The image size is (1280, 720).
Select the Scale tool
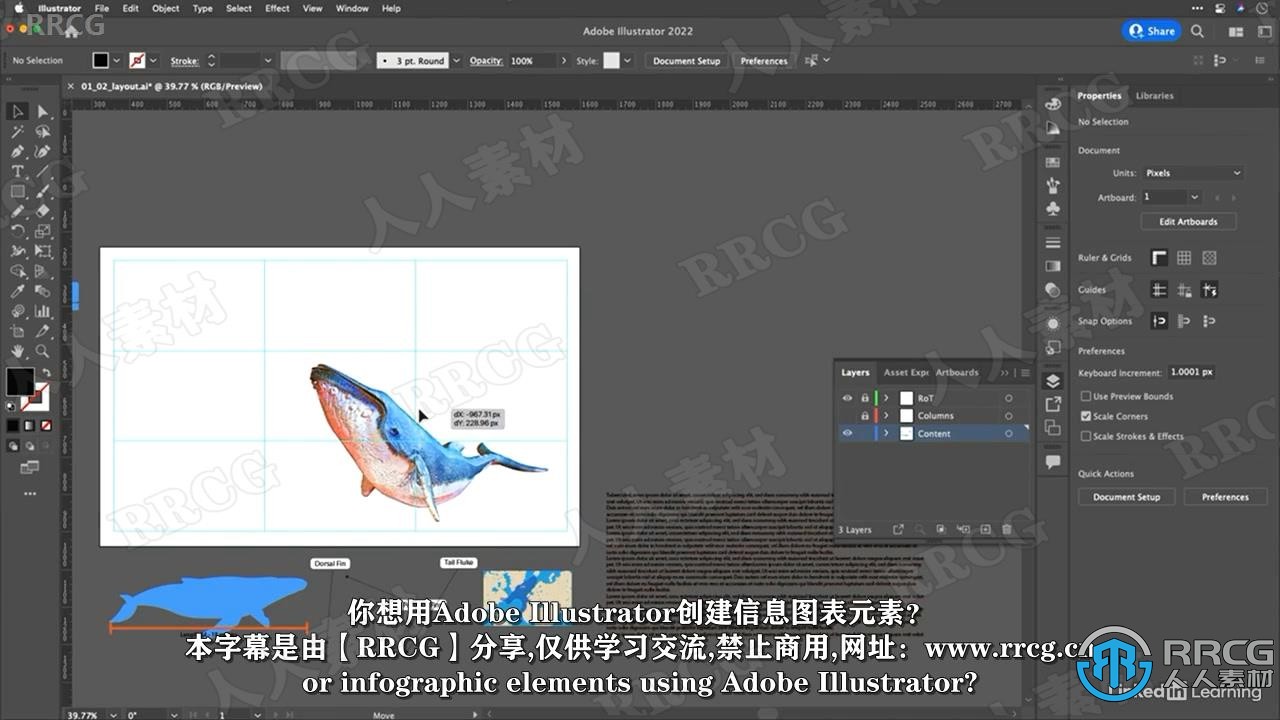point(42,231)
